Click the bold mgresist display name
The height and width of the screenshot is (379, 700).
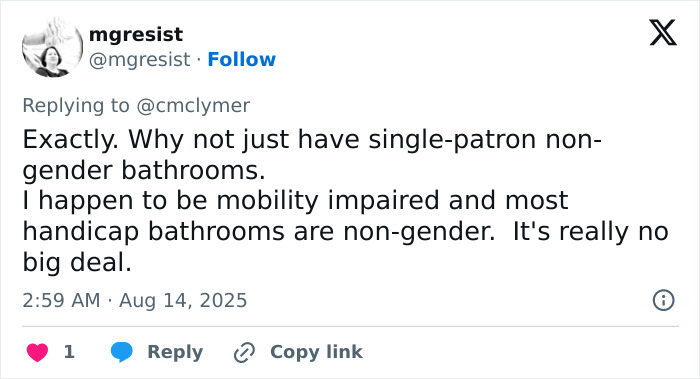pos(136,34)
